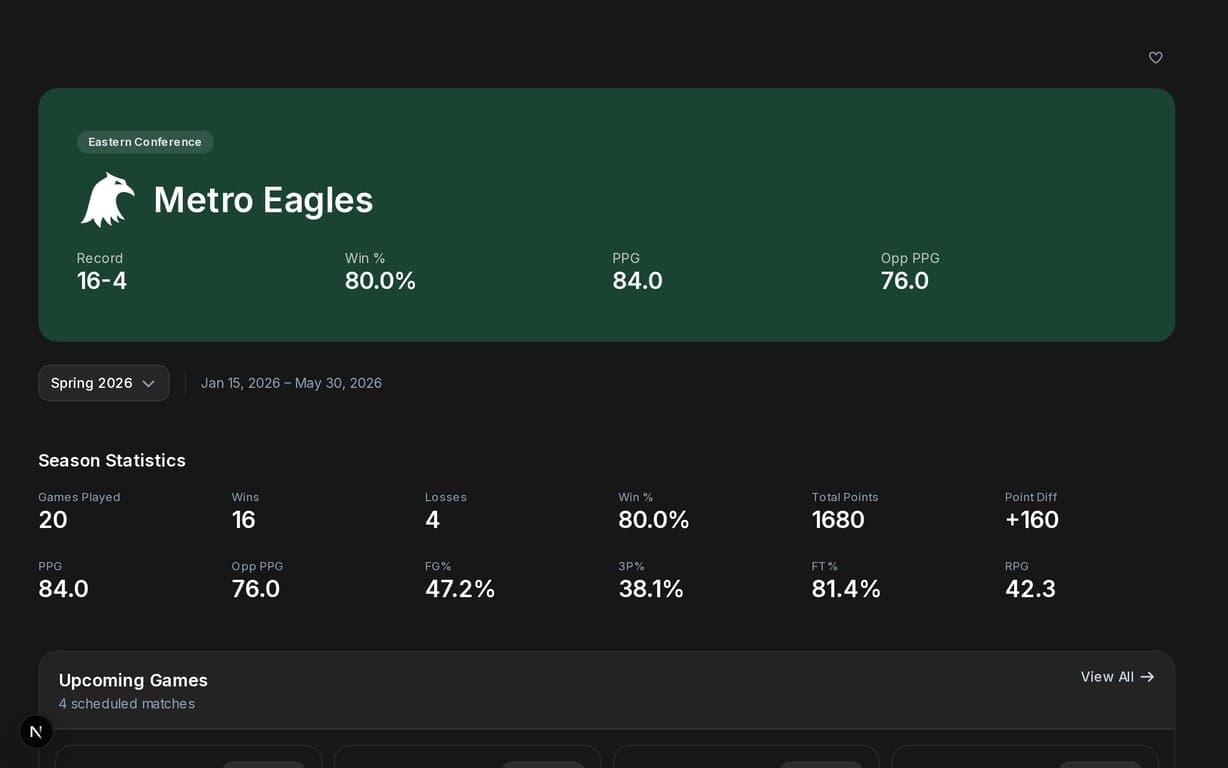Click the RPG 42.3 statistic
This screenshot has height=768, width=1228.
(x=1030, y=589)
